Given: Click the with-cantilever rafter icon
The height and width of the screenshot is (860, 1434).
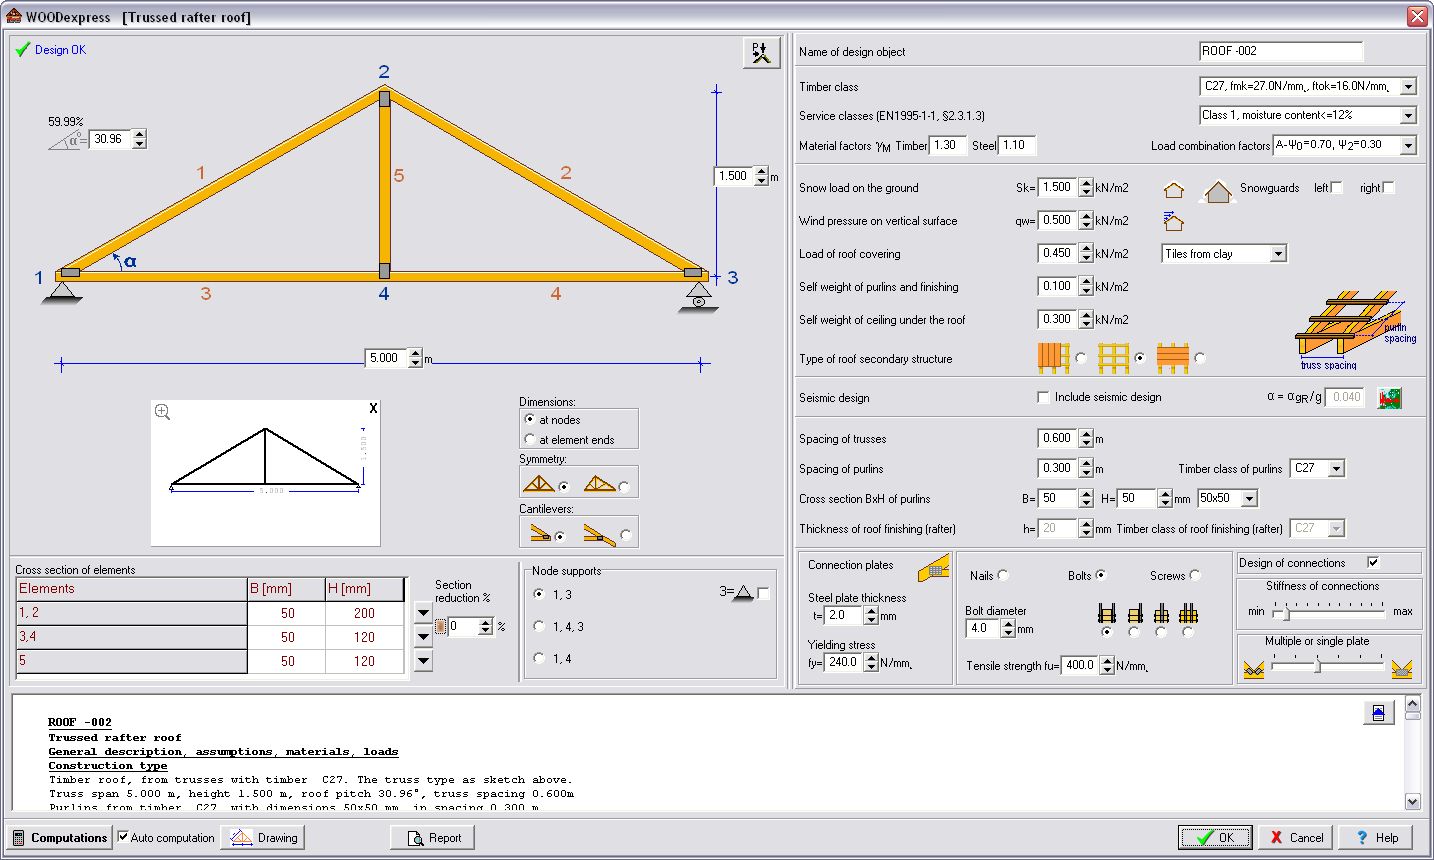Looking at the screenshot, I should click(x=599, y=534).
